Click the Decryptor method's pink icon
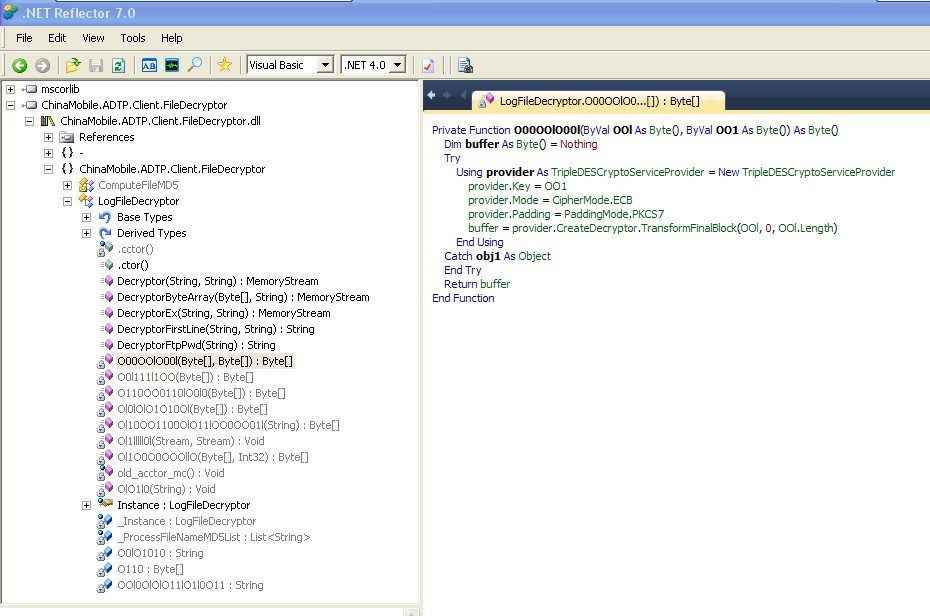The height and width of the screenshot is (616, 930). [106, 280]
